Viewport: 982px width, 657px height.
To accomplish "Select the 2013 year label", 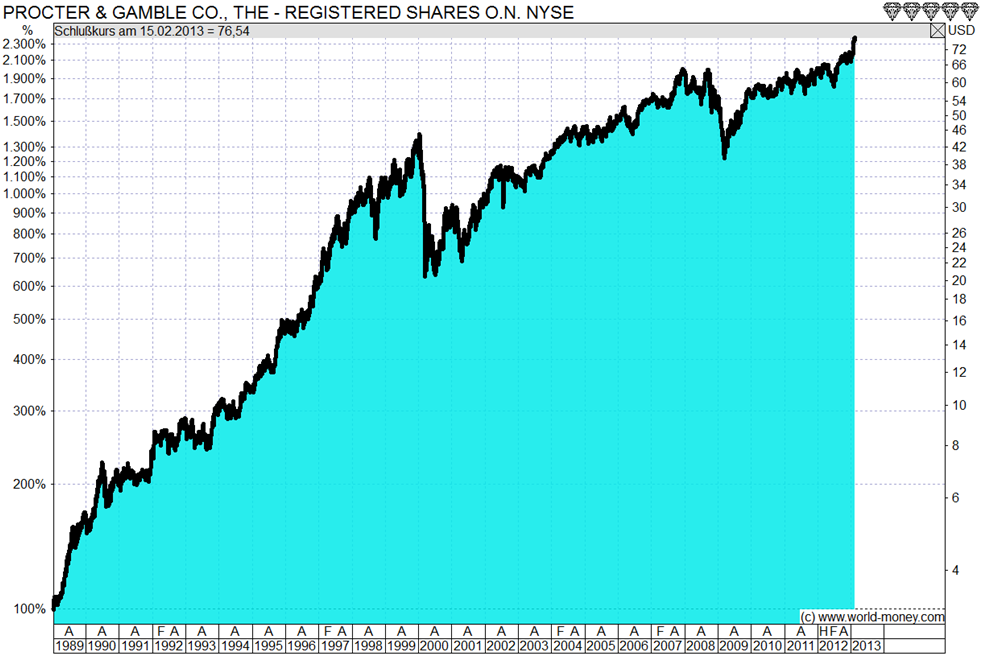I will pos(867,646).
